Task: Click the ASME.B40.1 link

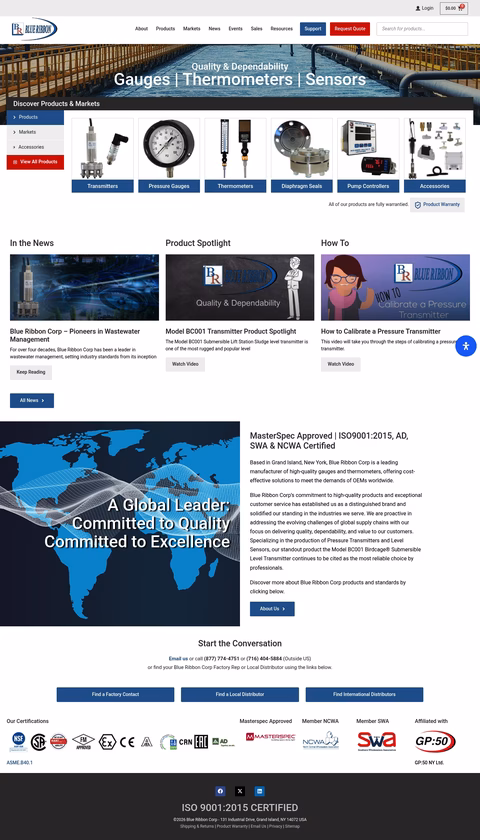Action: click(x=20, y=762)
